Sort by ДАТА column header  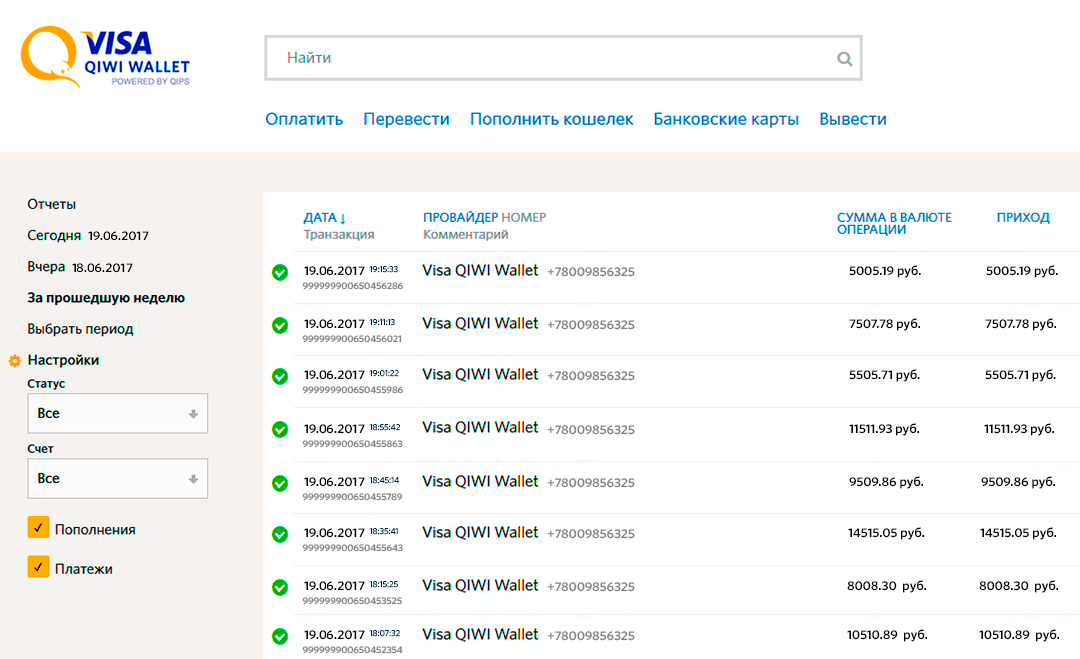(x=324, y=218)
